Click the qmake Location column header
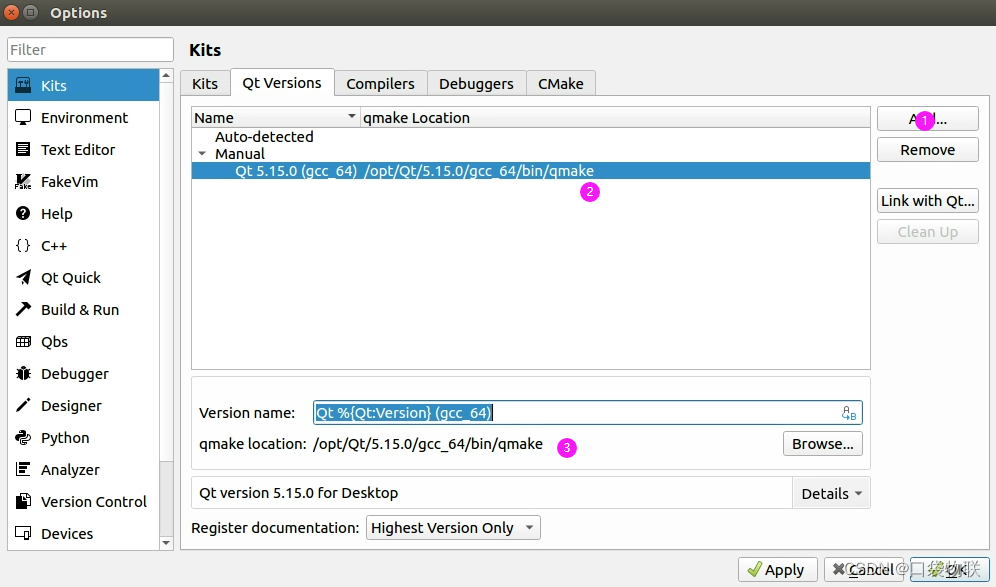The width and height of the screenshot is (996, 587). [x=615, y=118]
